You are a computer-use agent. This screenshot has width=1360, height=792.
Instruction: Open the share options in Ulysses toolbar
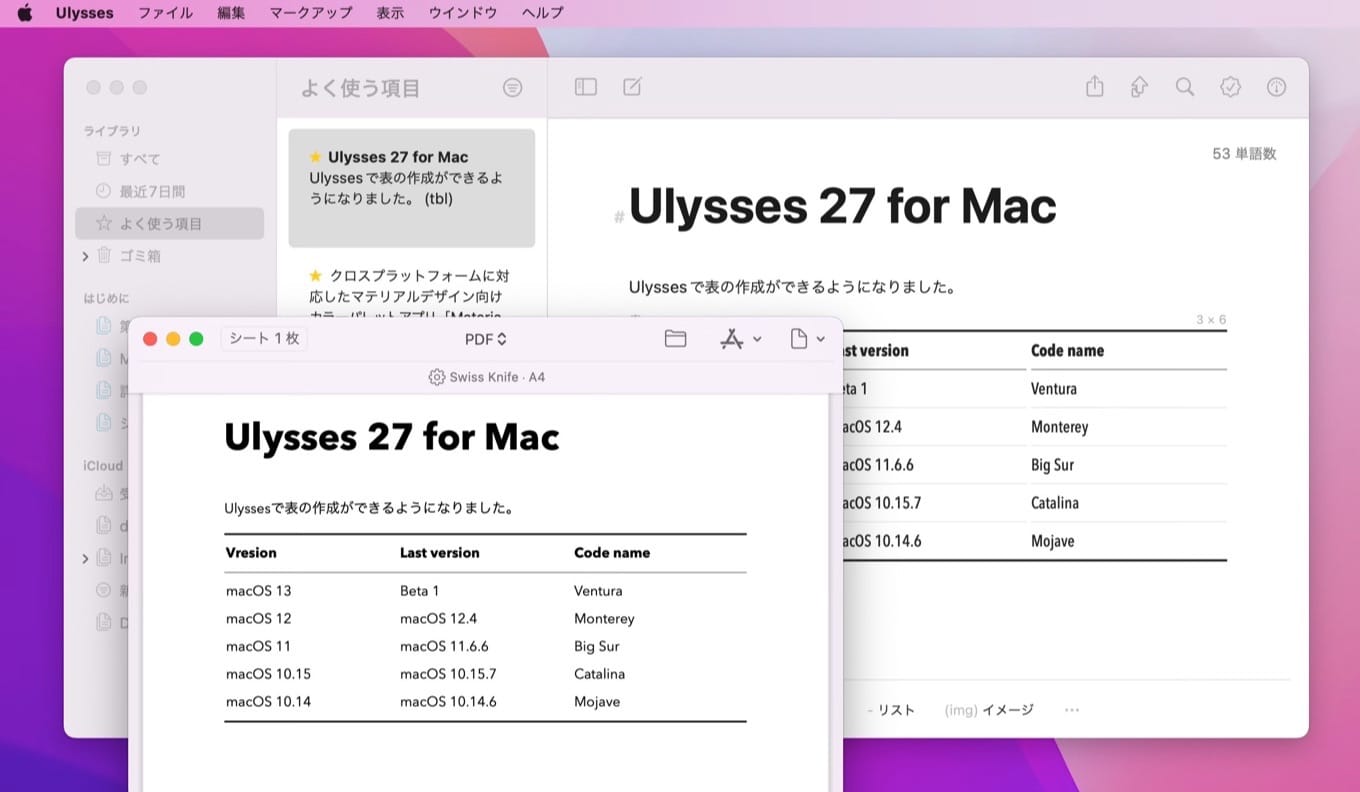tap(1093, 87)
